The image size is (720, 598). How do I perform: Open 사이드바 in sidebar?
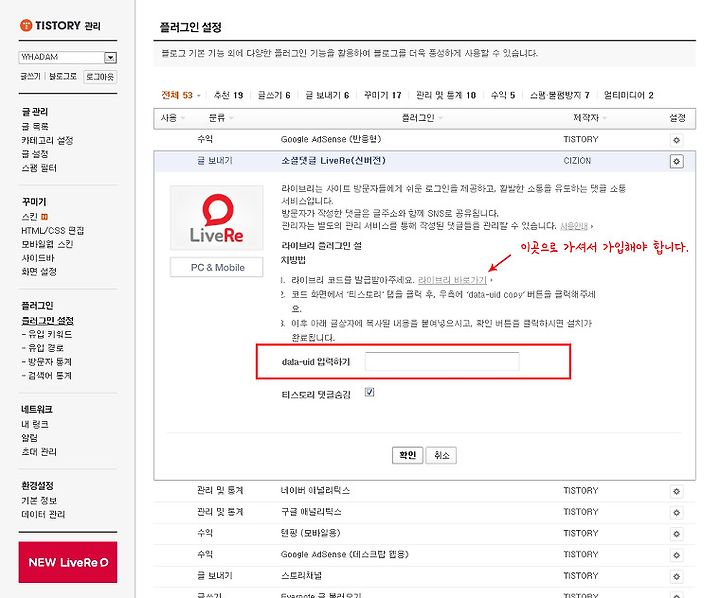pyautogui.click(x=38, y=258)
